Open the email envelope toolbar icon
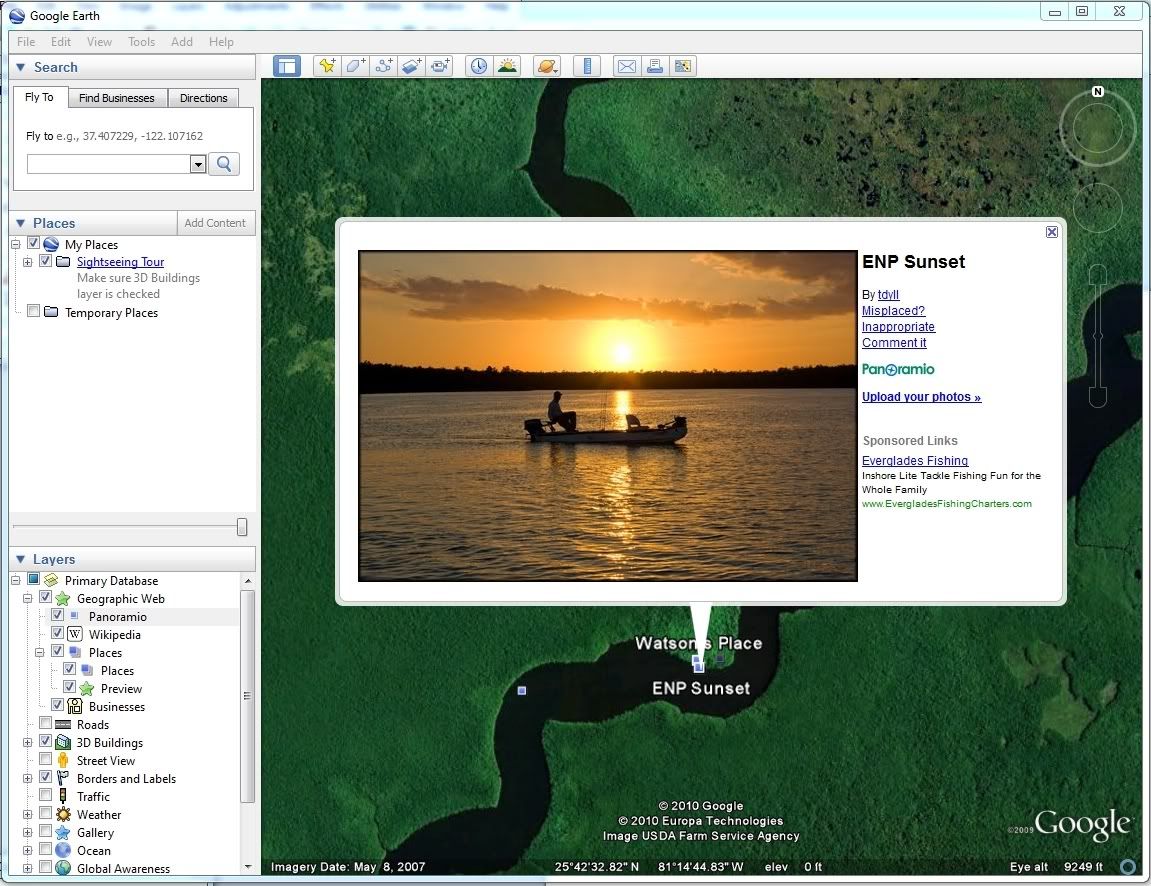 click(626, 66)
